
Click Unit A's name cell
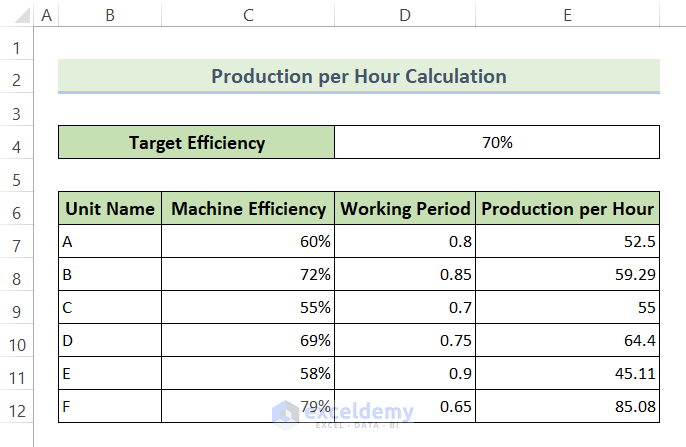[x=110, y=242]
